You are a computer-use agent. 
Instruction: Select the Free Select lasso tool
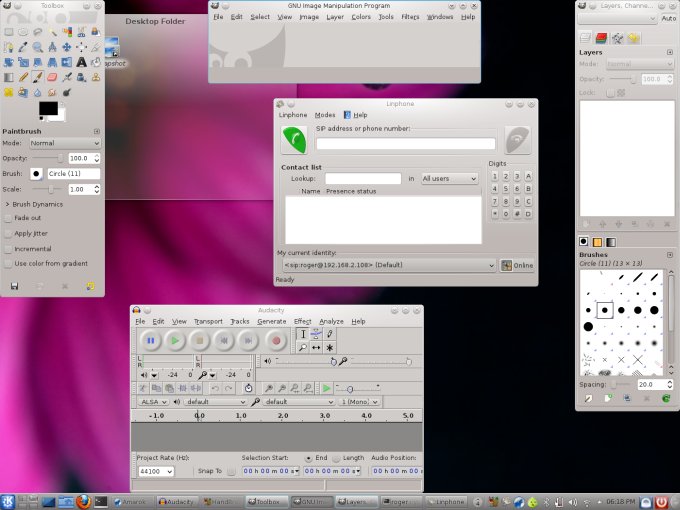click(38, 32)
